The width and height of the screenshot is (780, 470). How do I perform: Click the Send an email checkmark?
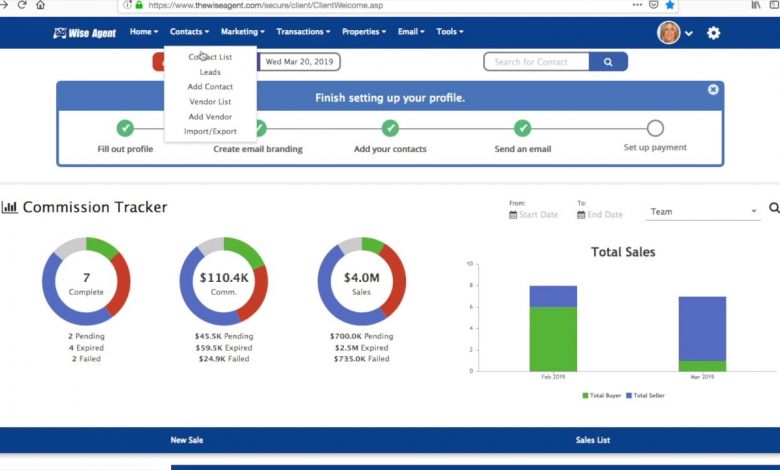point(522,128)
